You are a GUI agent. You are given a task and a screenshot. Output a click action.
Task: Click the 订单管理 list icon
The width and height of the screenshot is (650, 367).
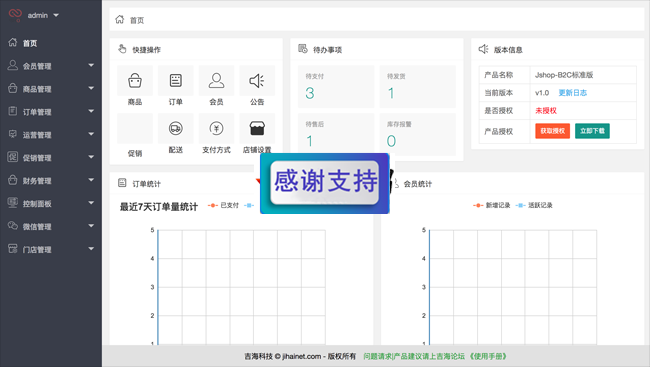point(13,111)
